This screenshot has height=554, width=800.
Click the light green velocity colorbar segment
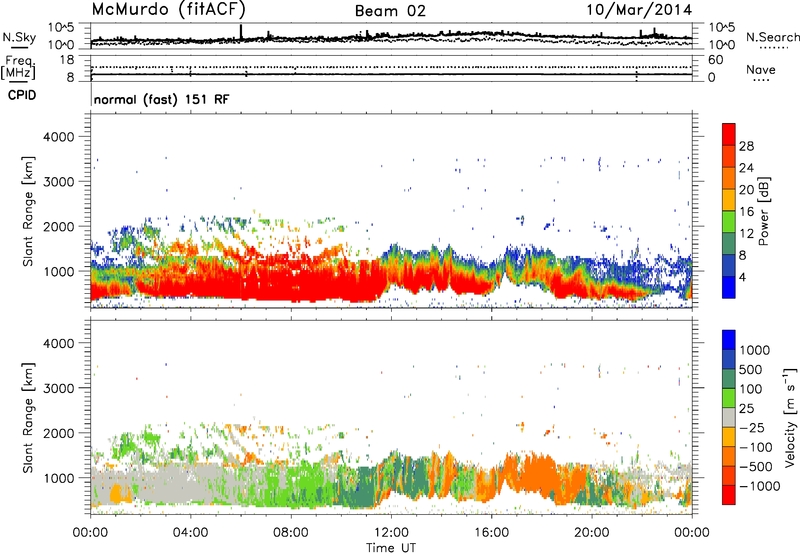click(x=729, y=398)
